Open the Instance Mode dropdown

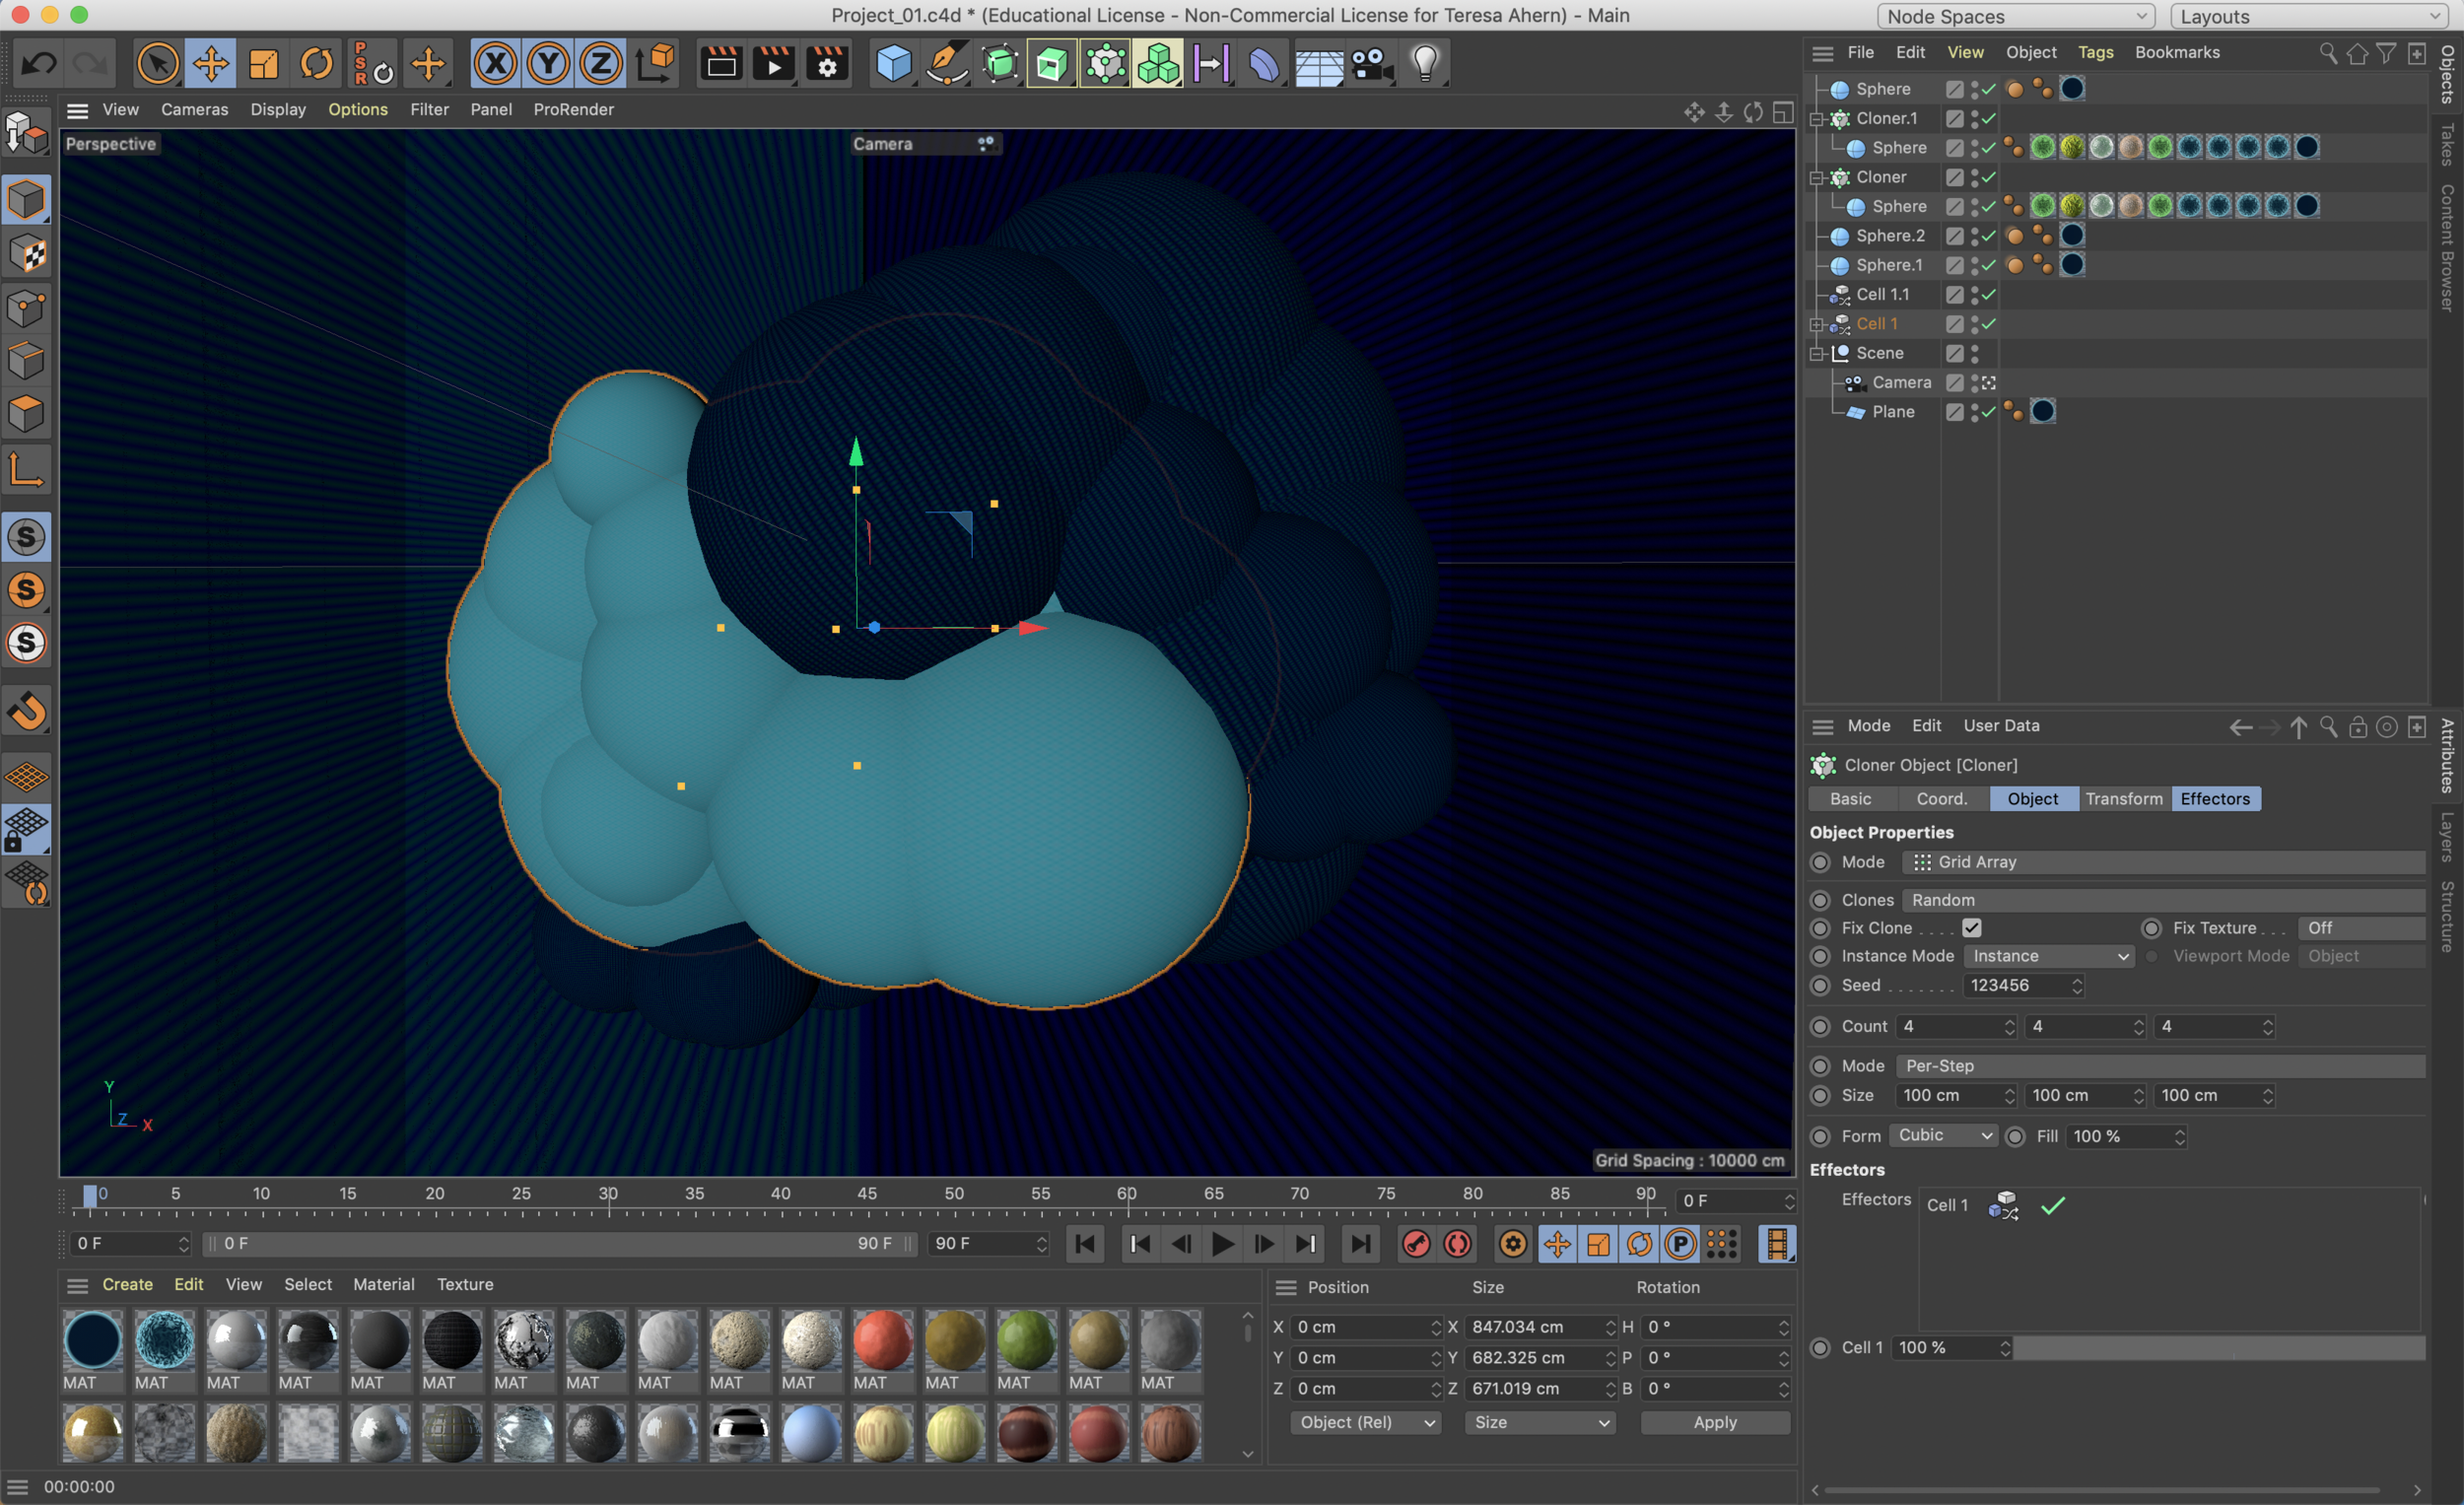pos(2048,956)
